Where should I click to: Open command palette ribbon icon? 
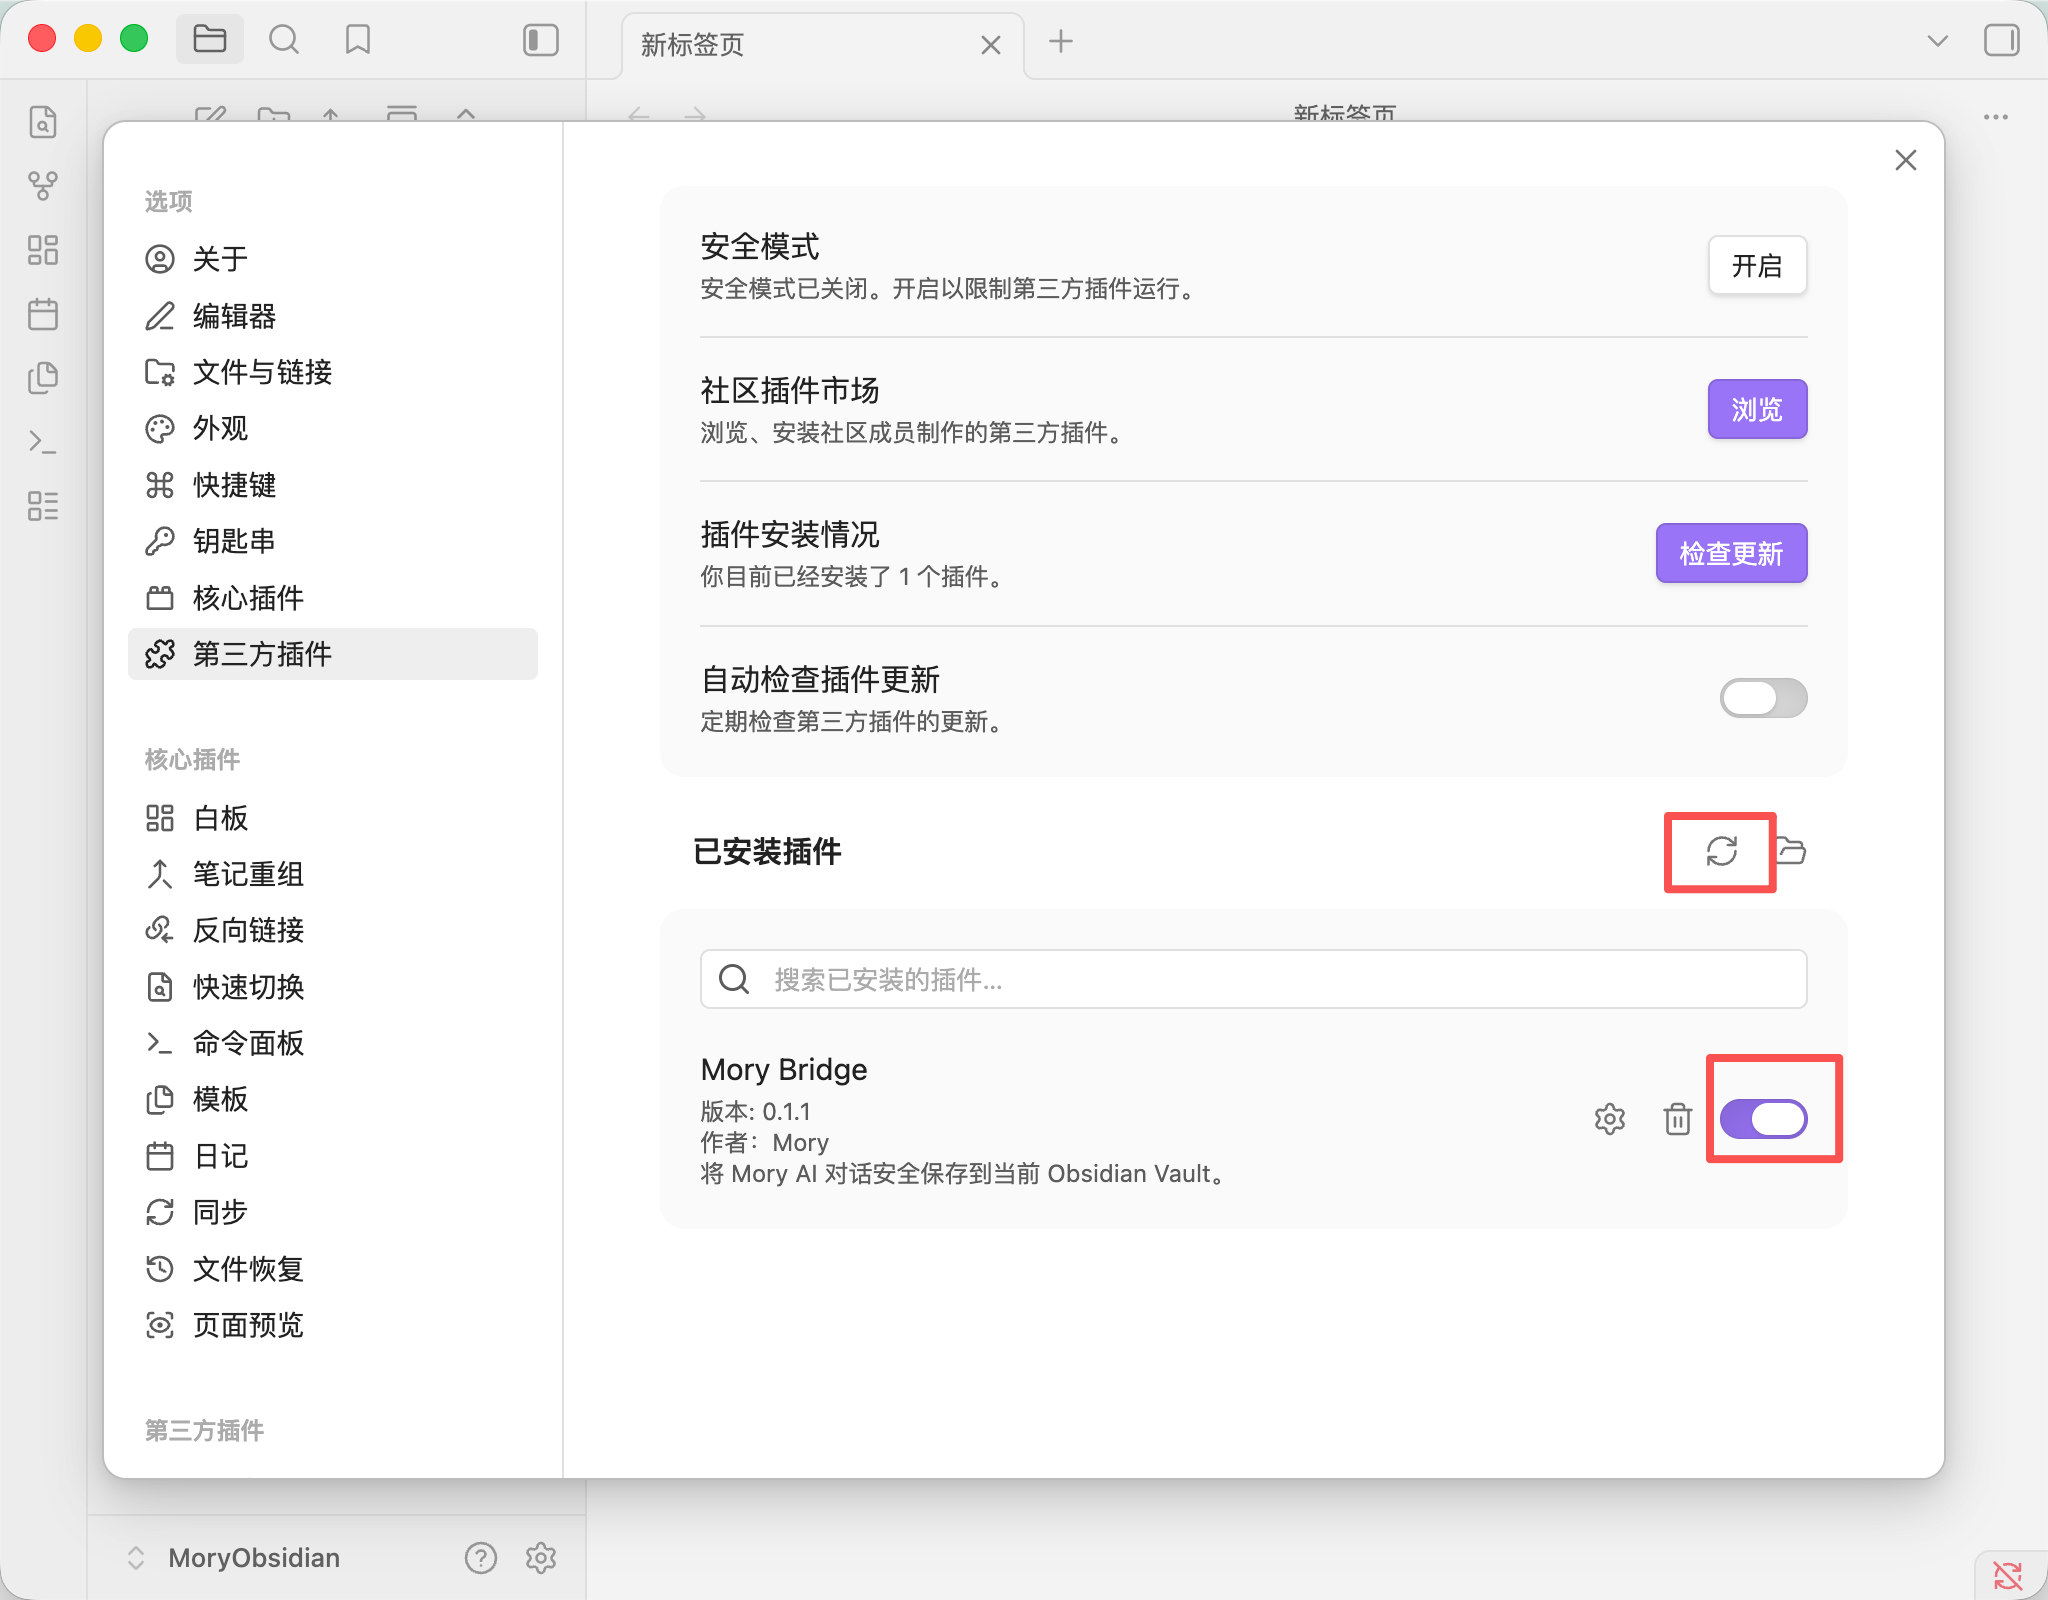pos(43,442)
